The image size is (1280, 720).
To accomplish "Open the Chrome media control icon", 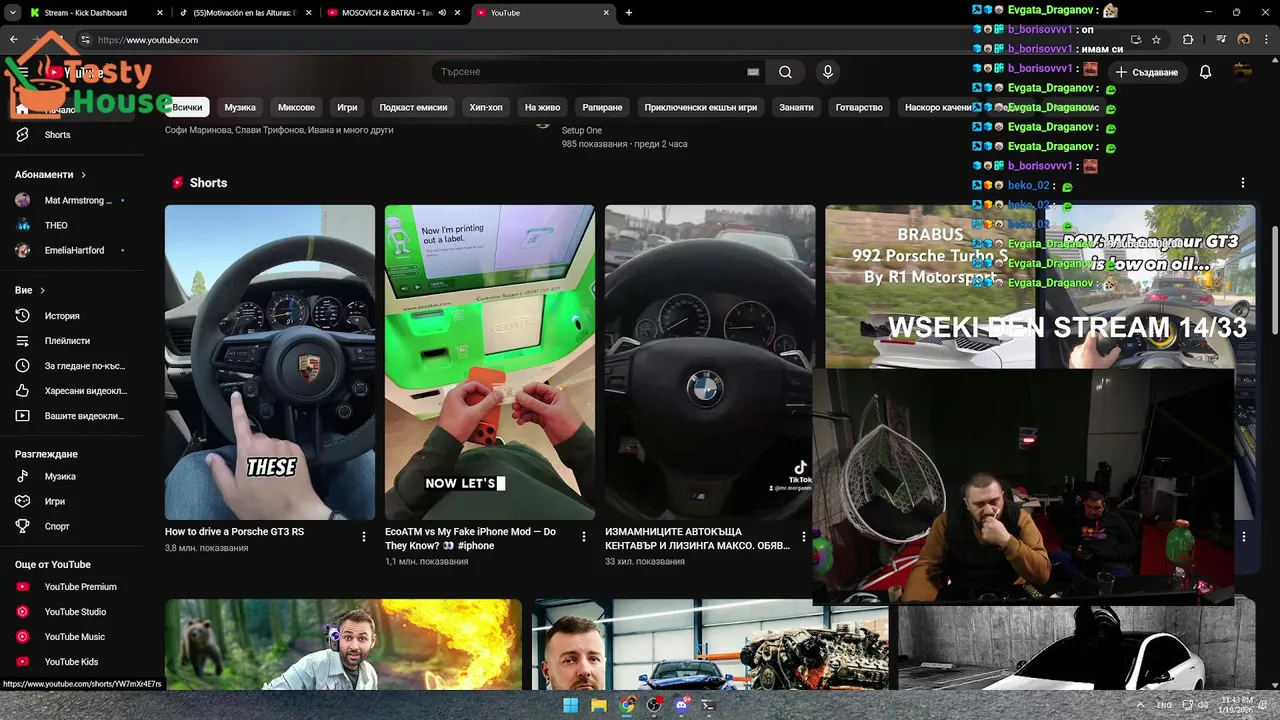I will [1221, 40].
